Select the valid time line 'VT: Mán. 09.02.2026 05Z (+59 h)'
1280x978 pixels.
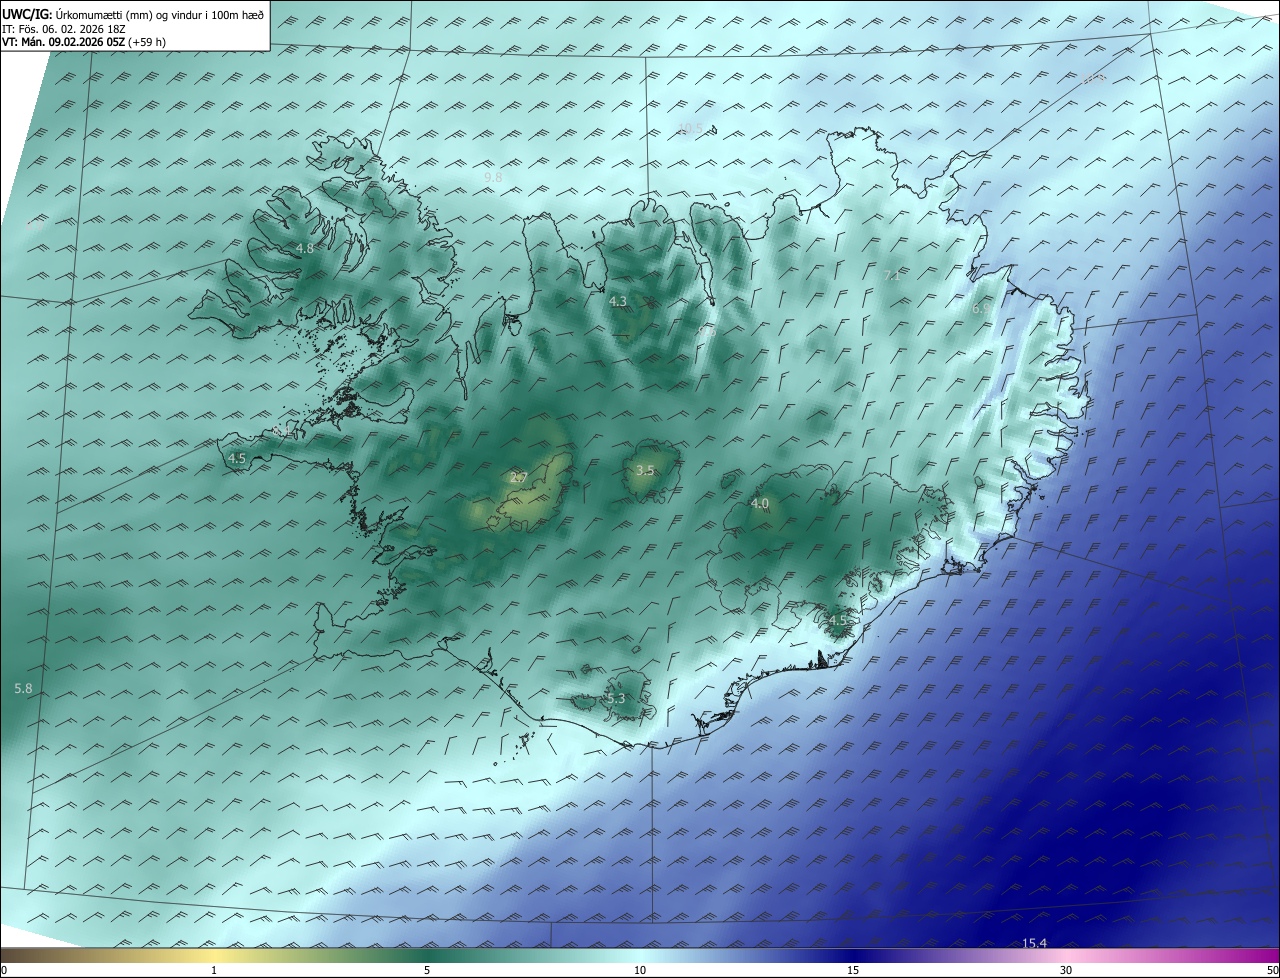(83, 42)
